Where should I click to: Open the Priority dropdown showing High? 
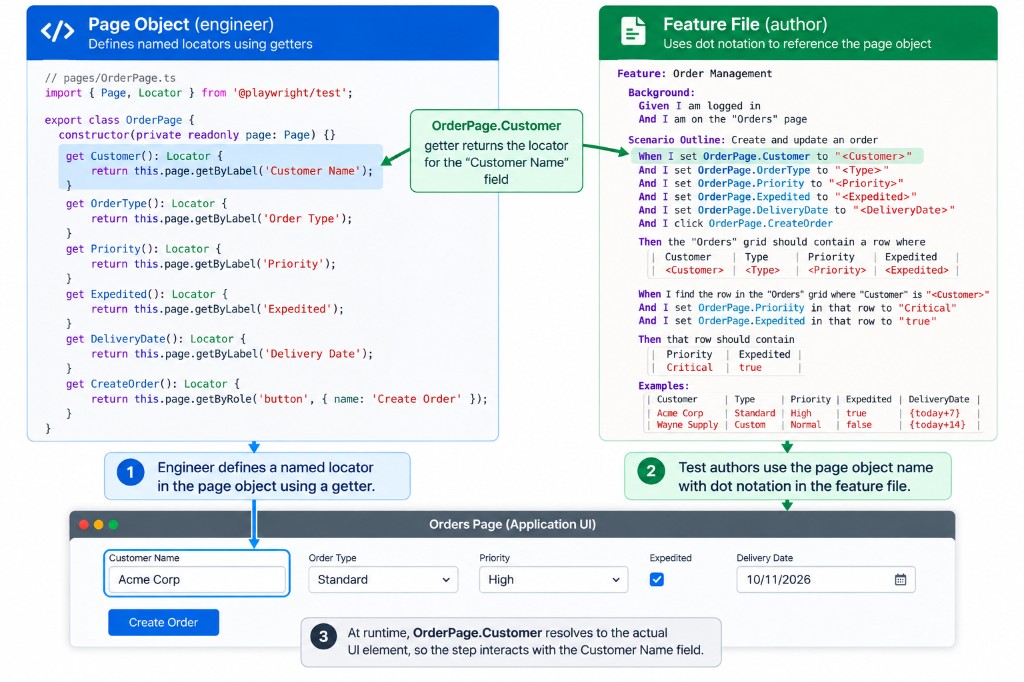554,579
